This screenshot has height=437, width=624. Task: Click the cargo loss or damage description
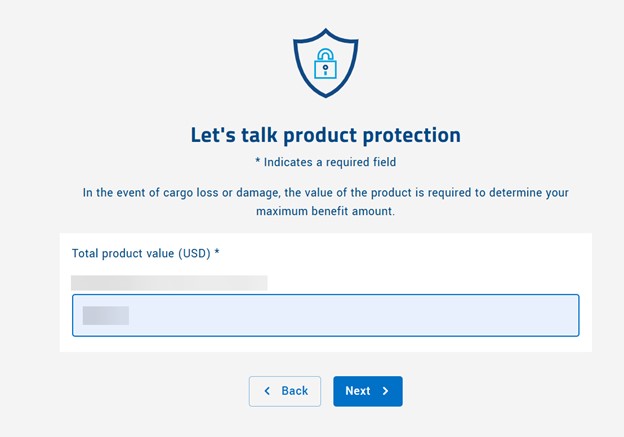tap(325, 192)
